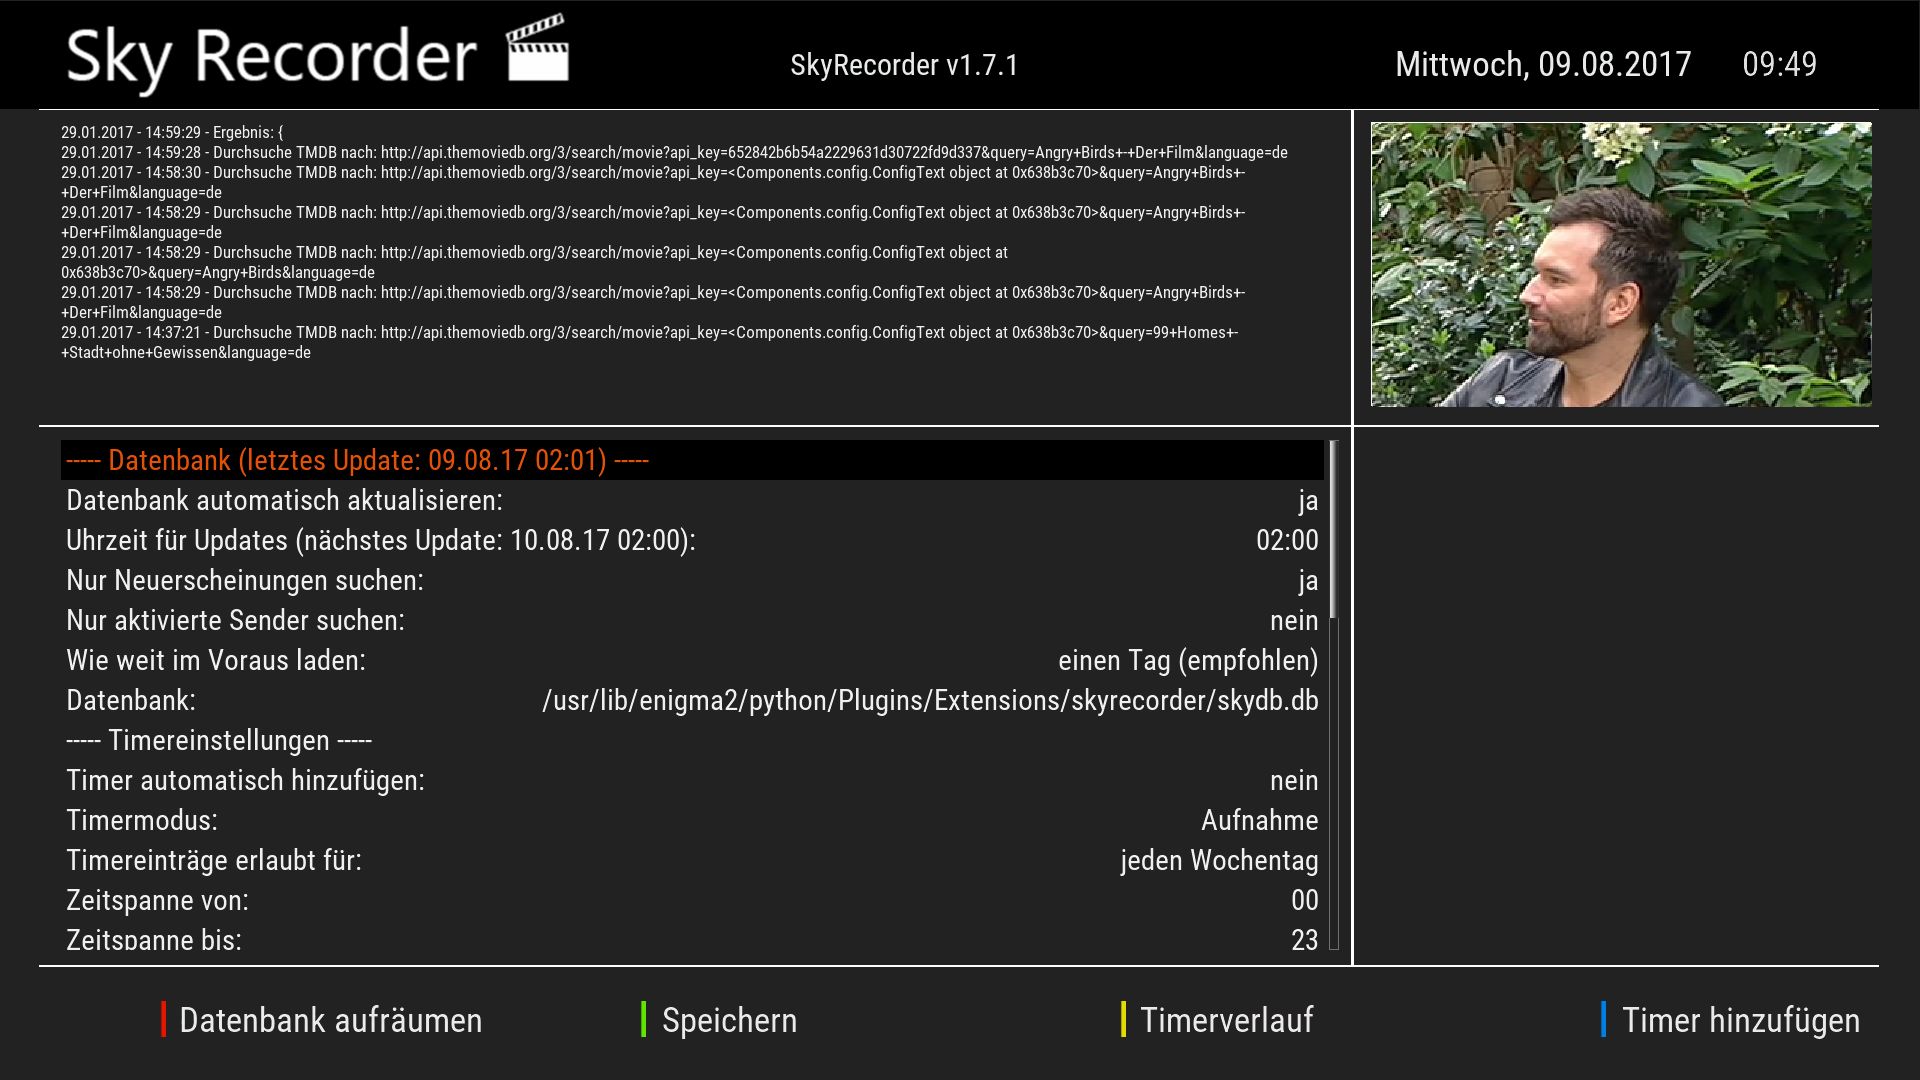Toggle 'Nur Neuerscheinungen suchen' setting
1920x1080 pixels.
click(x=1307, y=580)
